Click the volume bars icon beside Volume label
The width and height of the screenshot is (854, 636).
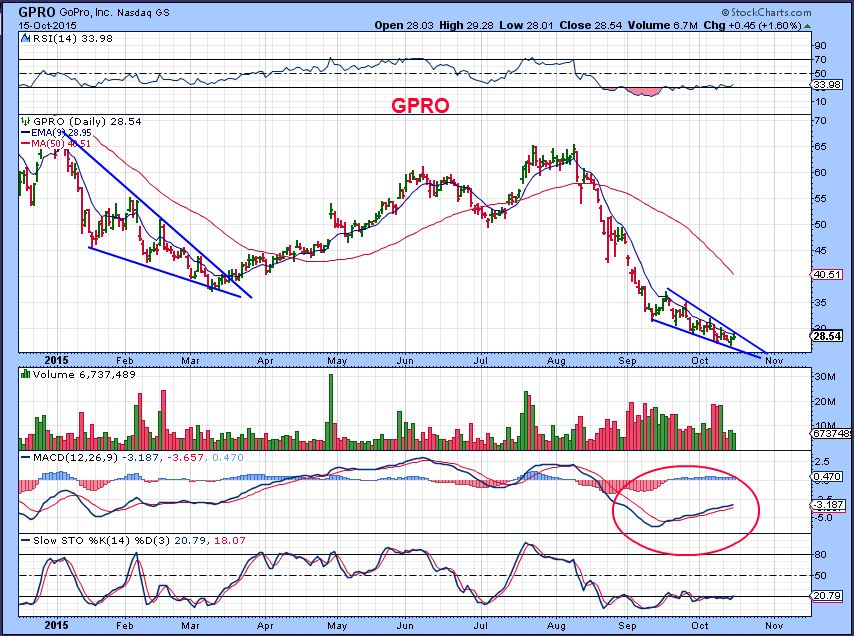pos(26,374)
